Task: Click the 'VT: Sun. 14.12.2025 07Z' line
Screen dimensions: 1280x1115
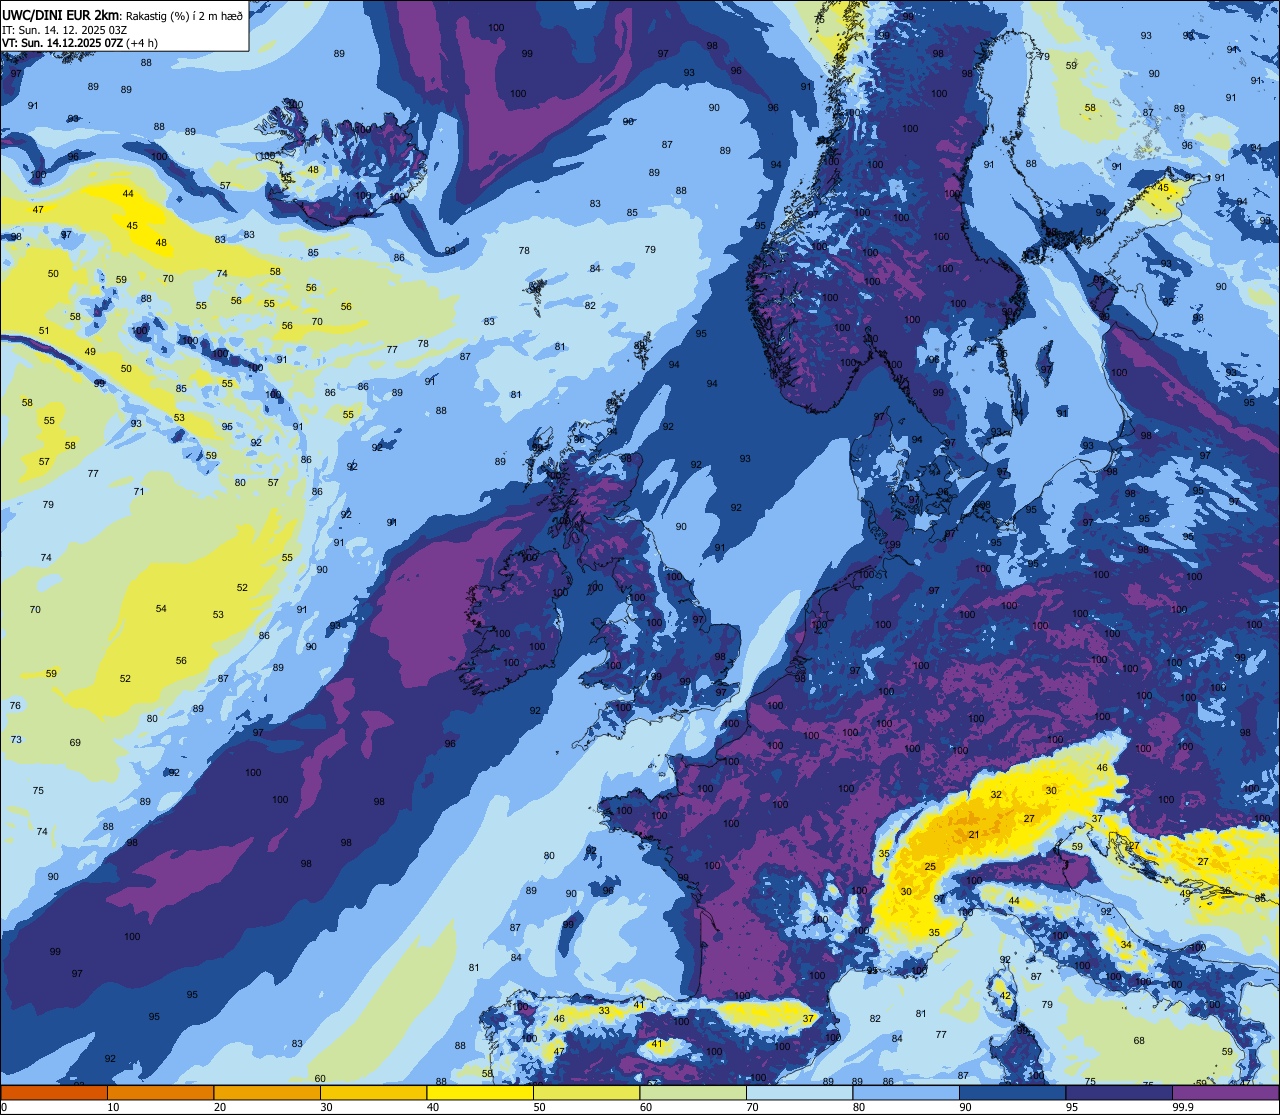Action: coord(61,43)
